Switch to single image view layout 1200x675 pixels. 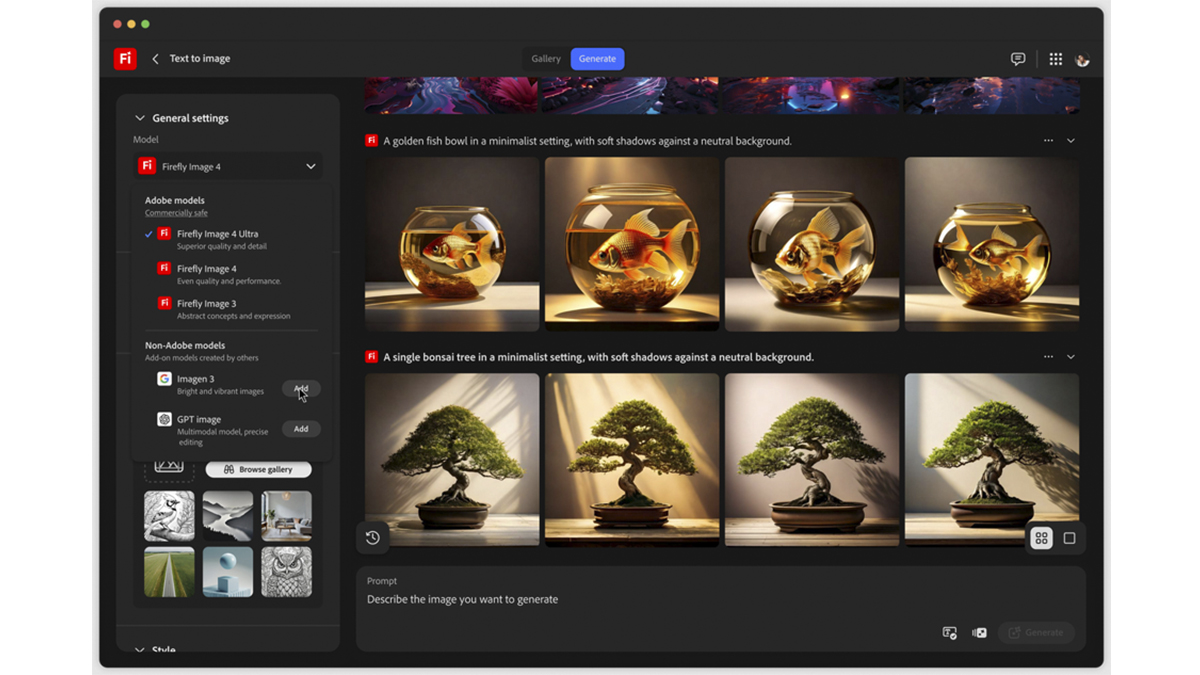1069,538
